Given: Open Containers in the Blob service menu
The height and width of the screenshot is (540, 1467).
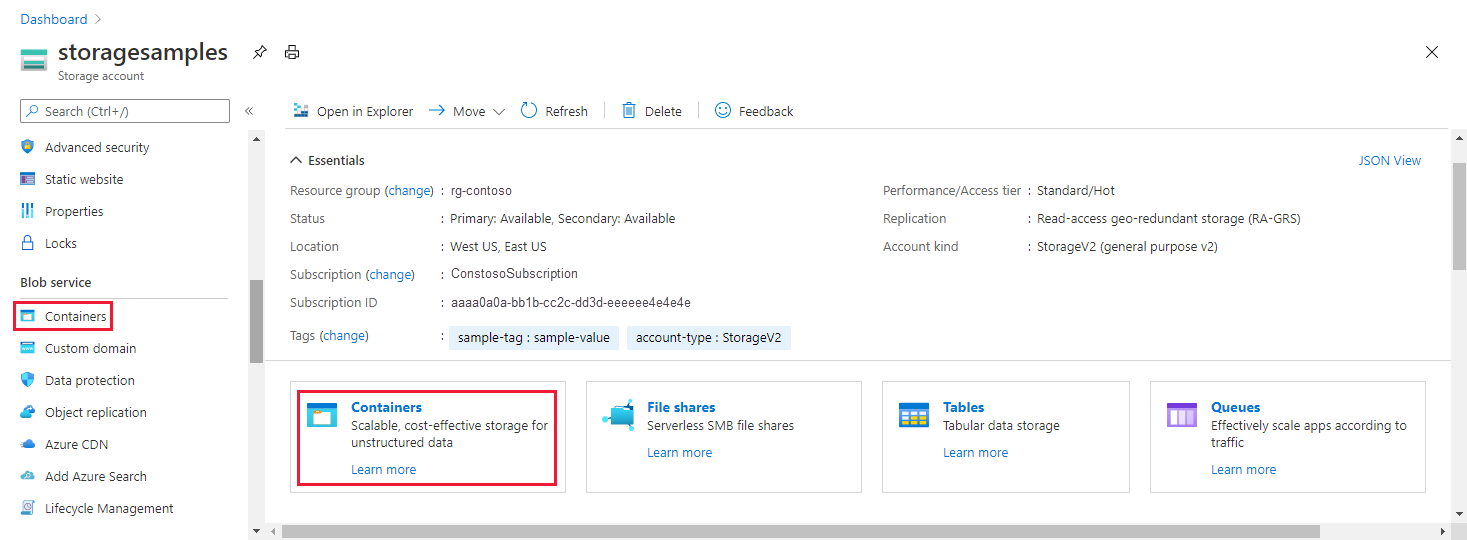Looking at the screenshot, I should point(75,316).
